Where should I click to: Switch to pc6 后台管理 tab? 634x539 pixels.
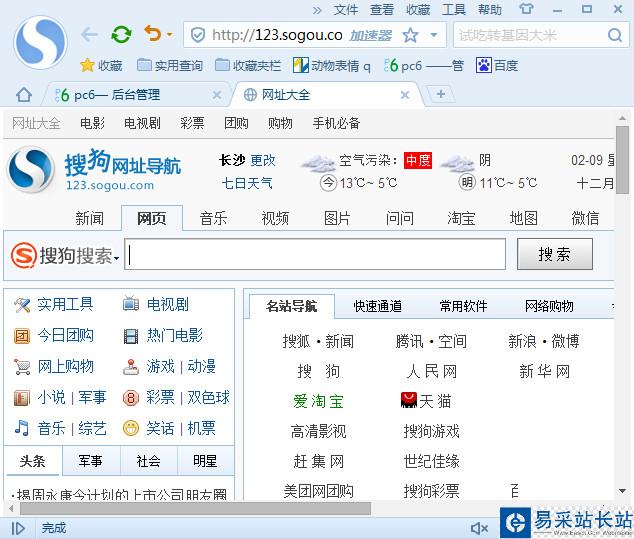coord(133,95)
